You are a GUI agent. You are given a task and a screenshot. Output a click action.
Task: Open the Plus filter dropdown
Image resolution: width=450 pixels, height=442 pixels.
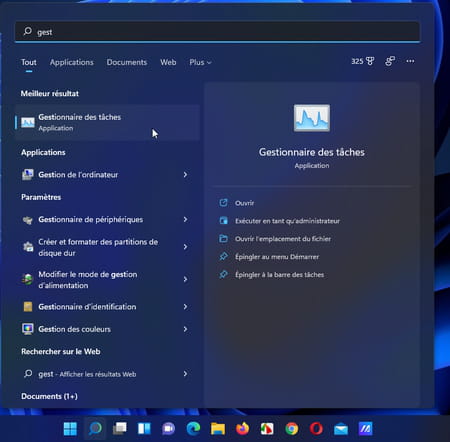[x=200, y=62]
